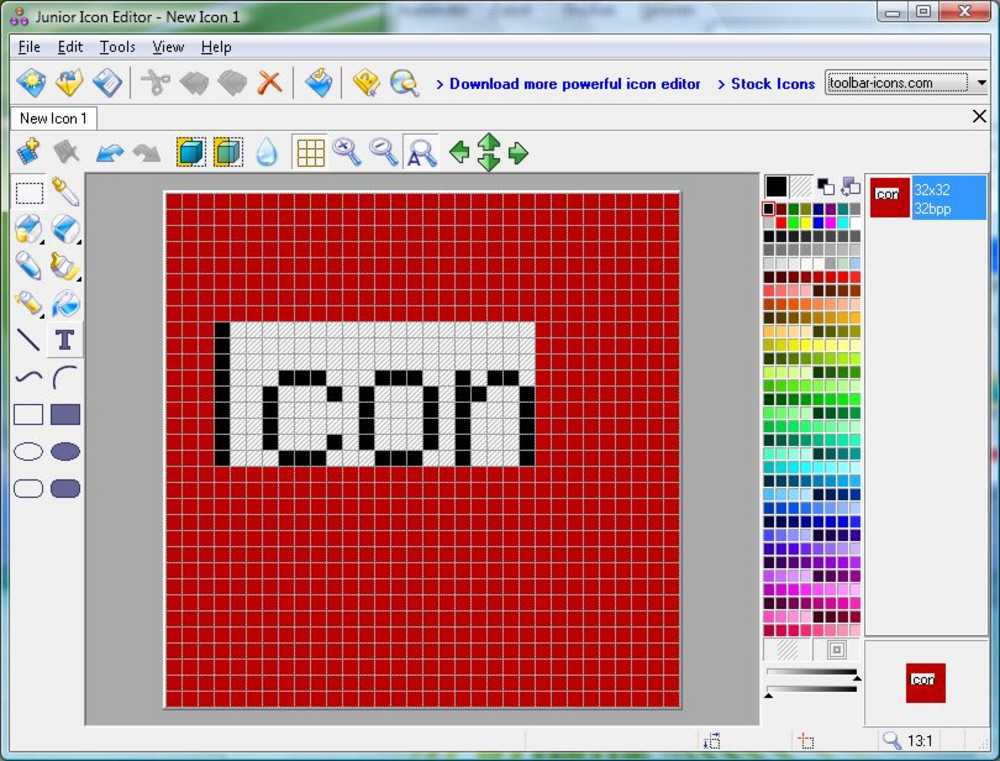Select the Pencil drawing tool
The width and height of the screenshot is (1000, 761).
click(28, 266)
